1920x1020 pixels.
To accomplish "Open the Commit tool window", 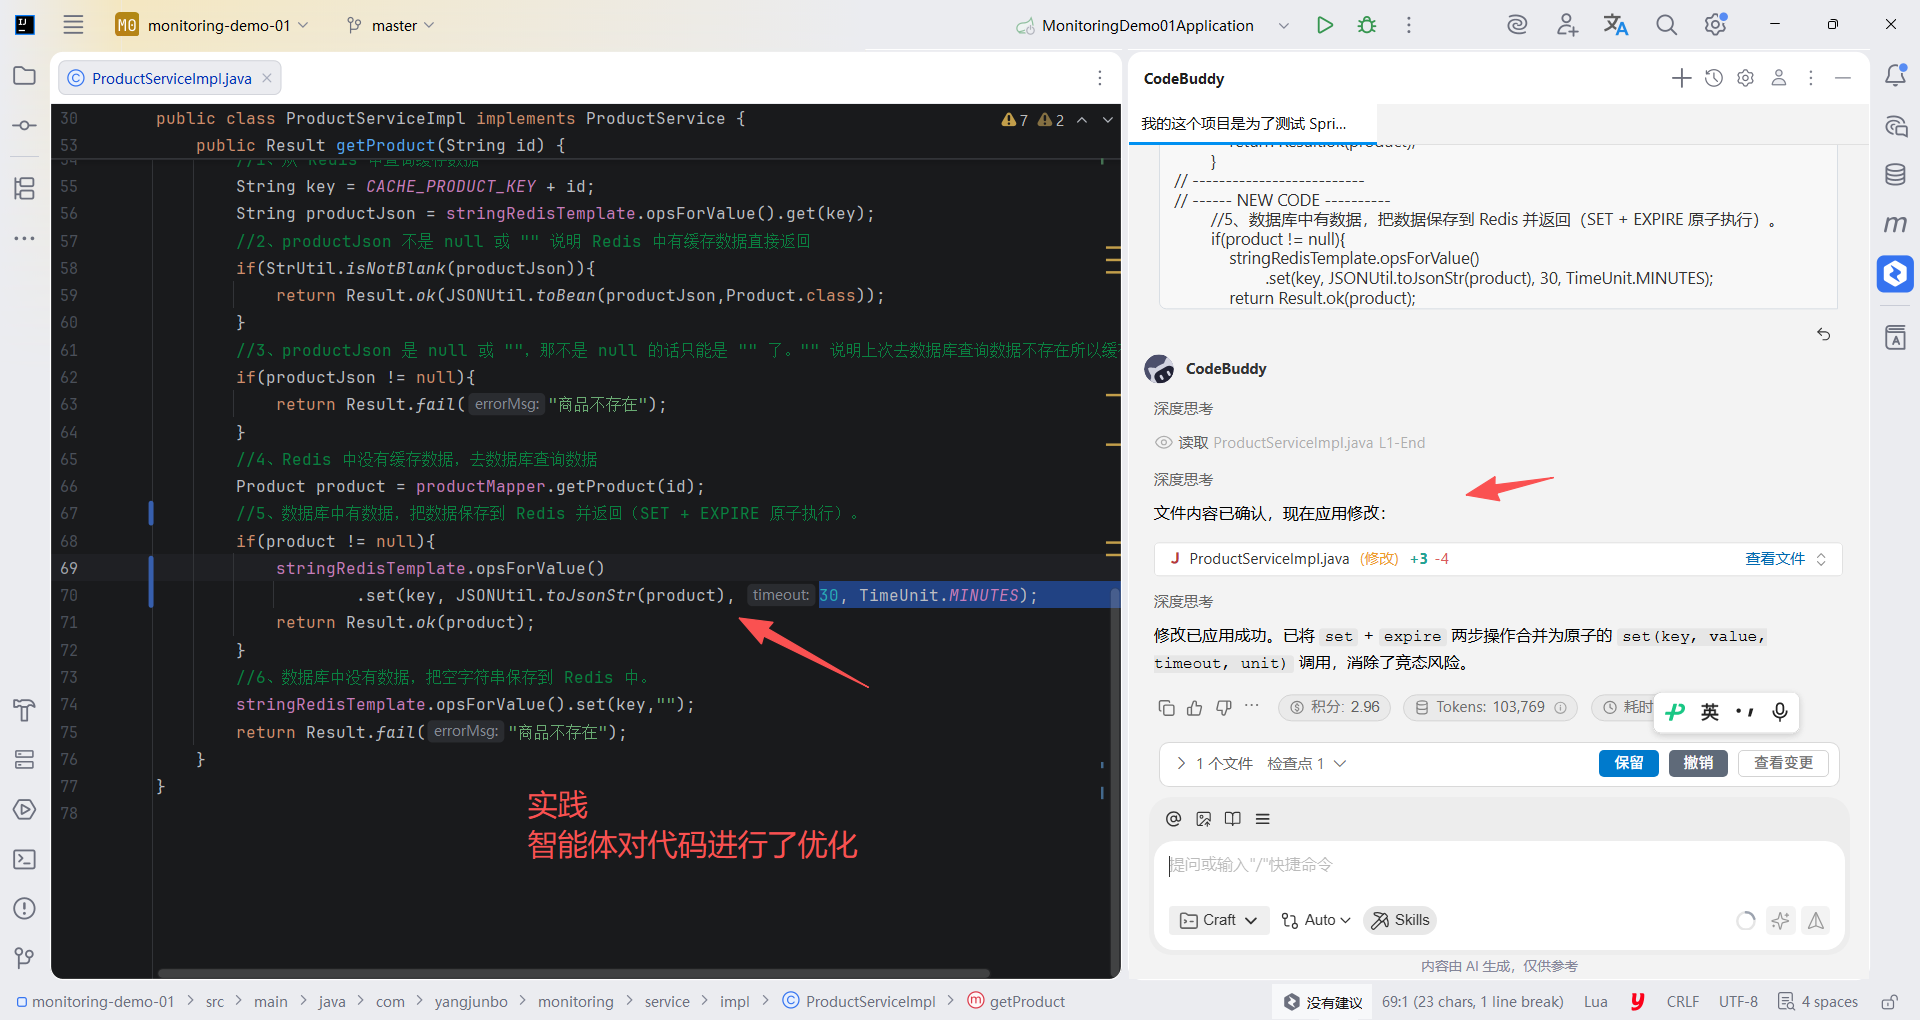I will pos(25,125).
